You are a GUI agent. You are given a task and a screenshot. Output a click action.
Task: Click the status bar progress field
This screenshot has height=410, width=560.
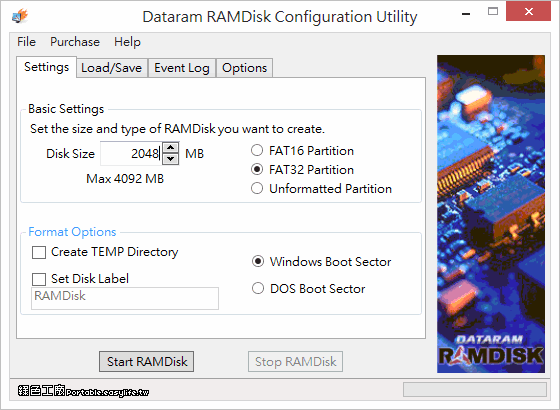tap(475, 390)
